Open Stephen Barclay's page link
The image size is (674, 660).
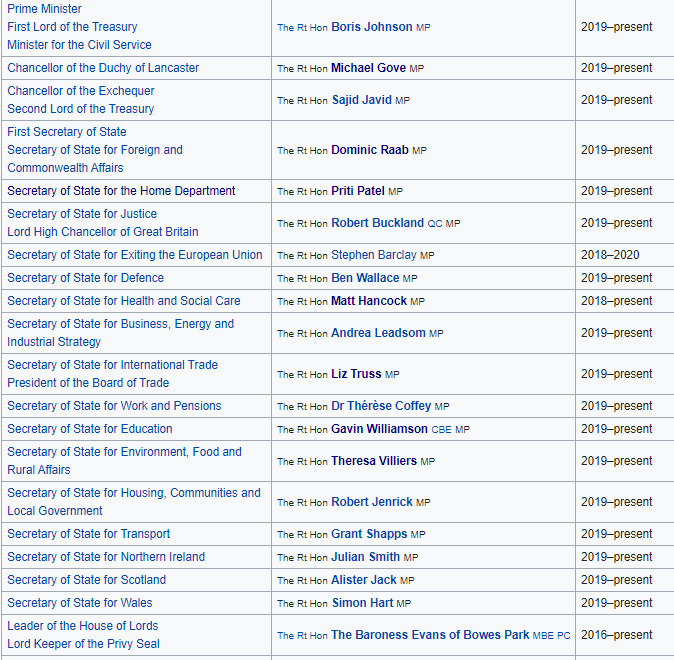(374, 255)
